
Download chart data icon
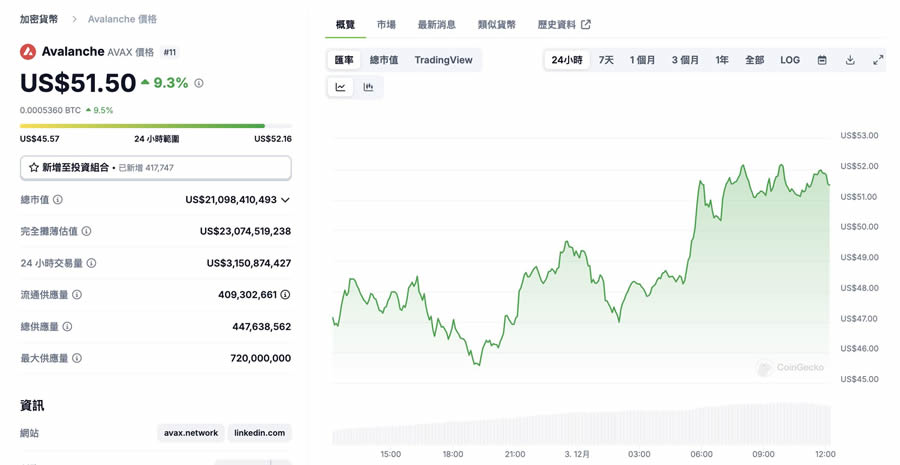pos(850,60)
